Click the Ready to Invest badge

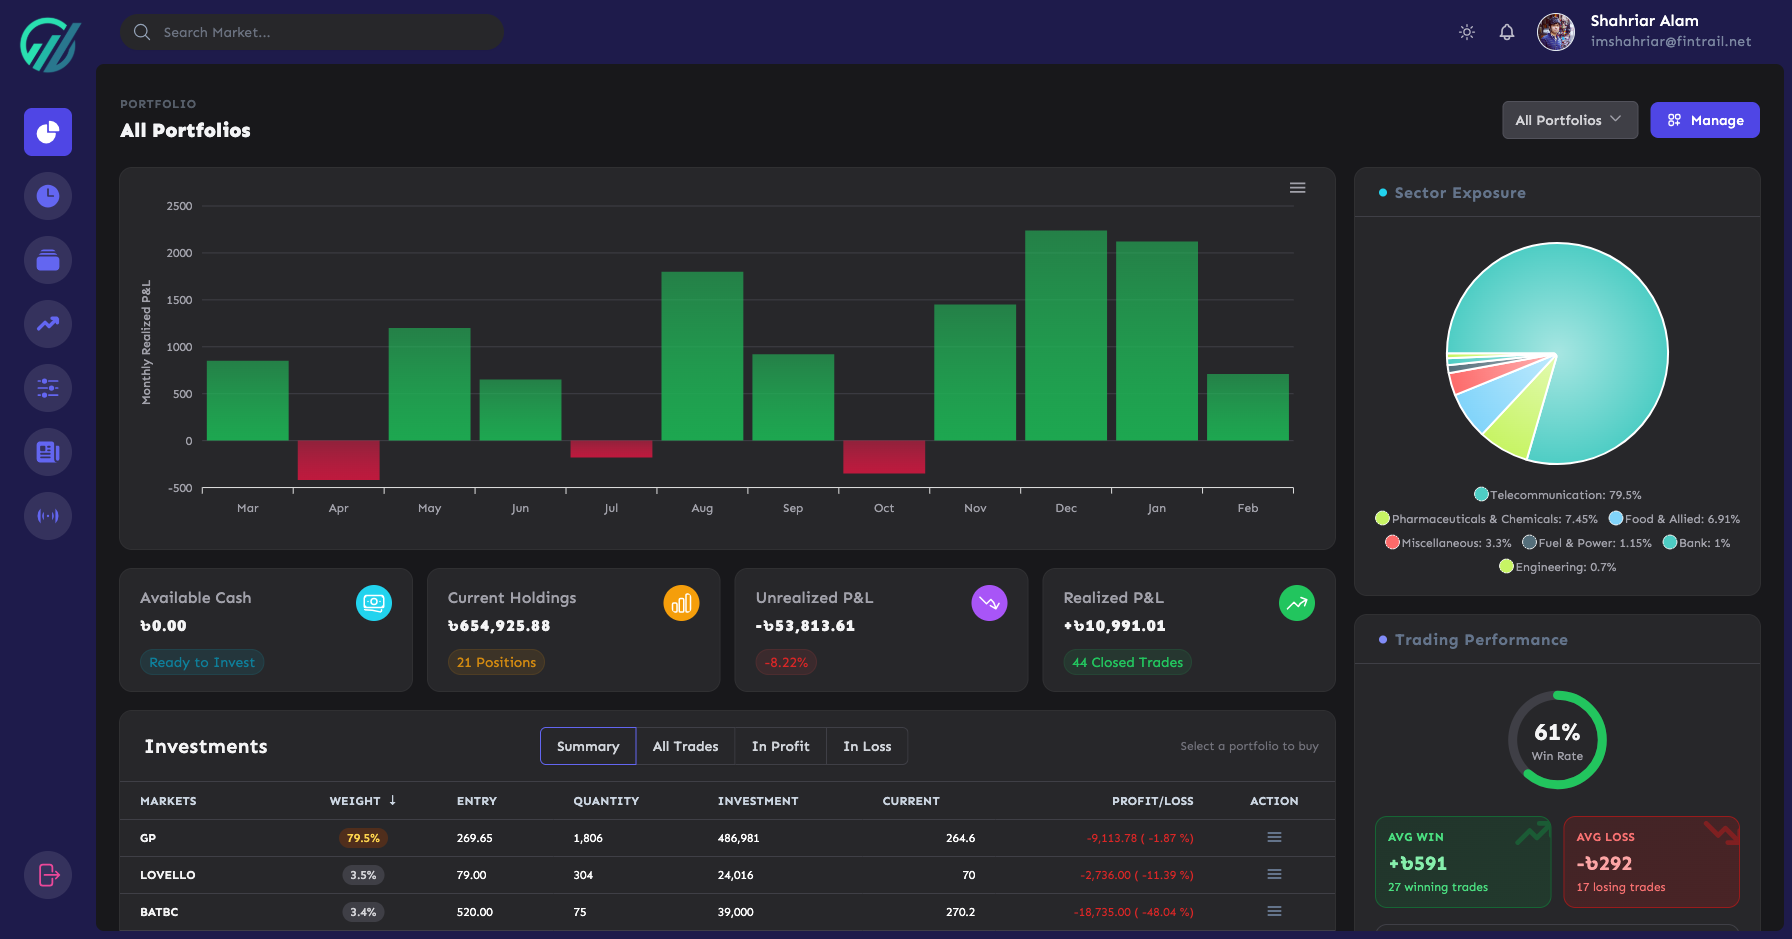coord(202,662)
